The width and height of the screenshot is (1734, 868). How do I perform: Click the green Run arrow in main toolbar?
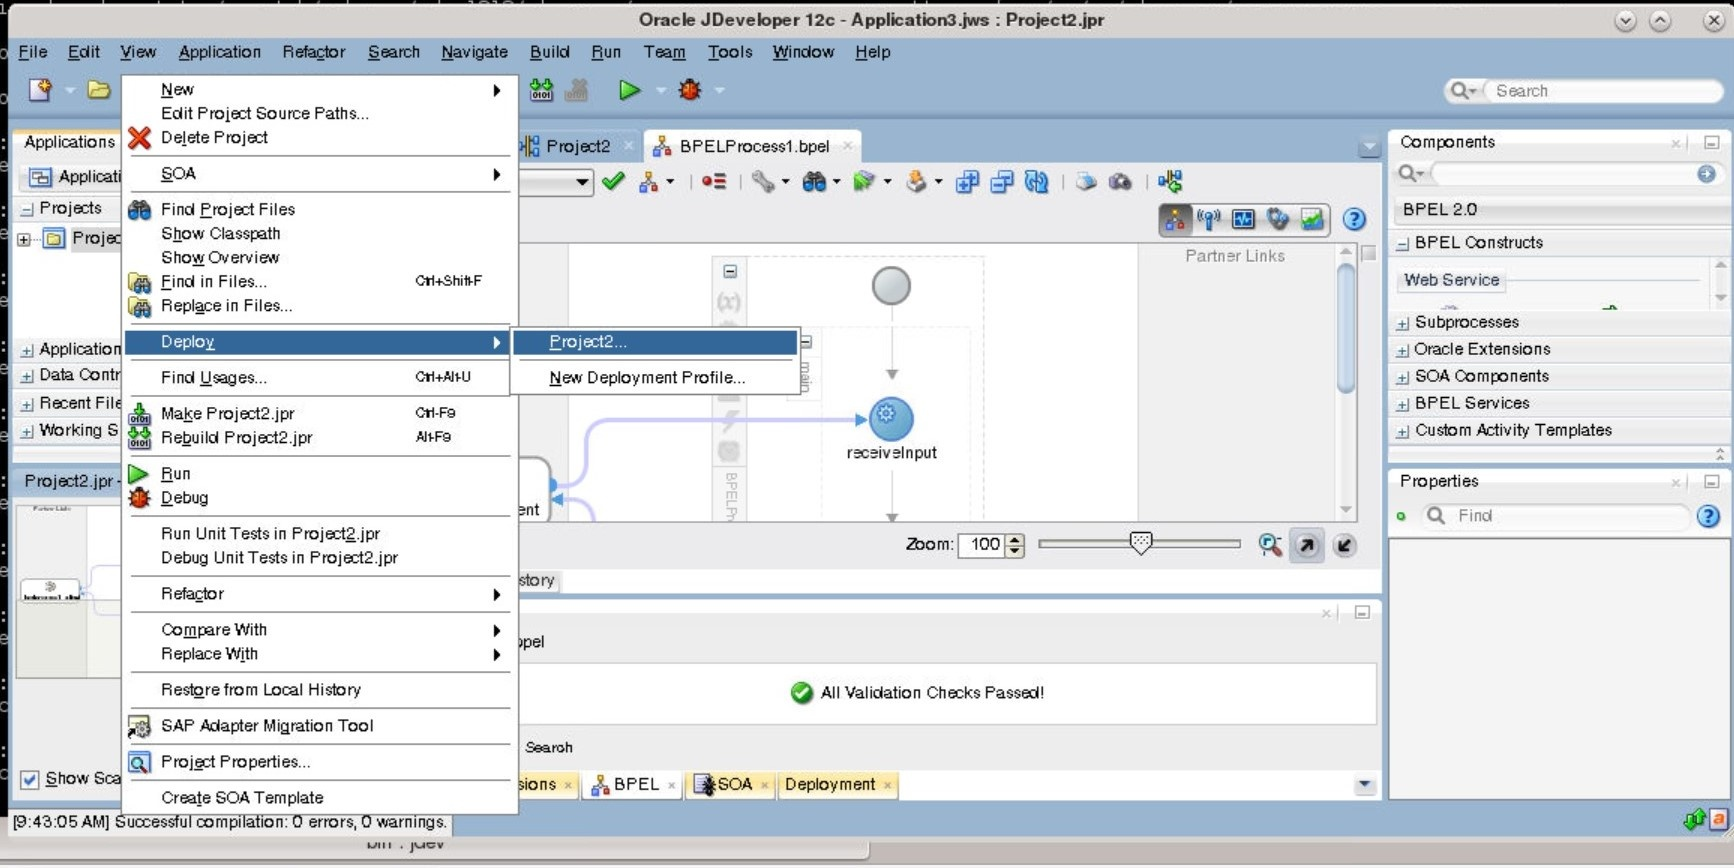629,90
